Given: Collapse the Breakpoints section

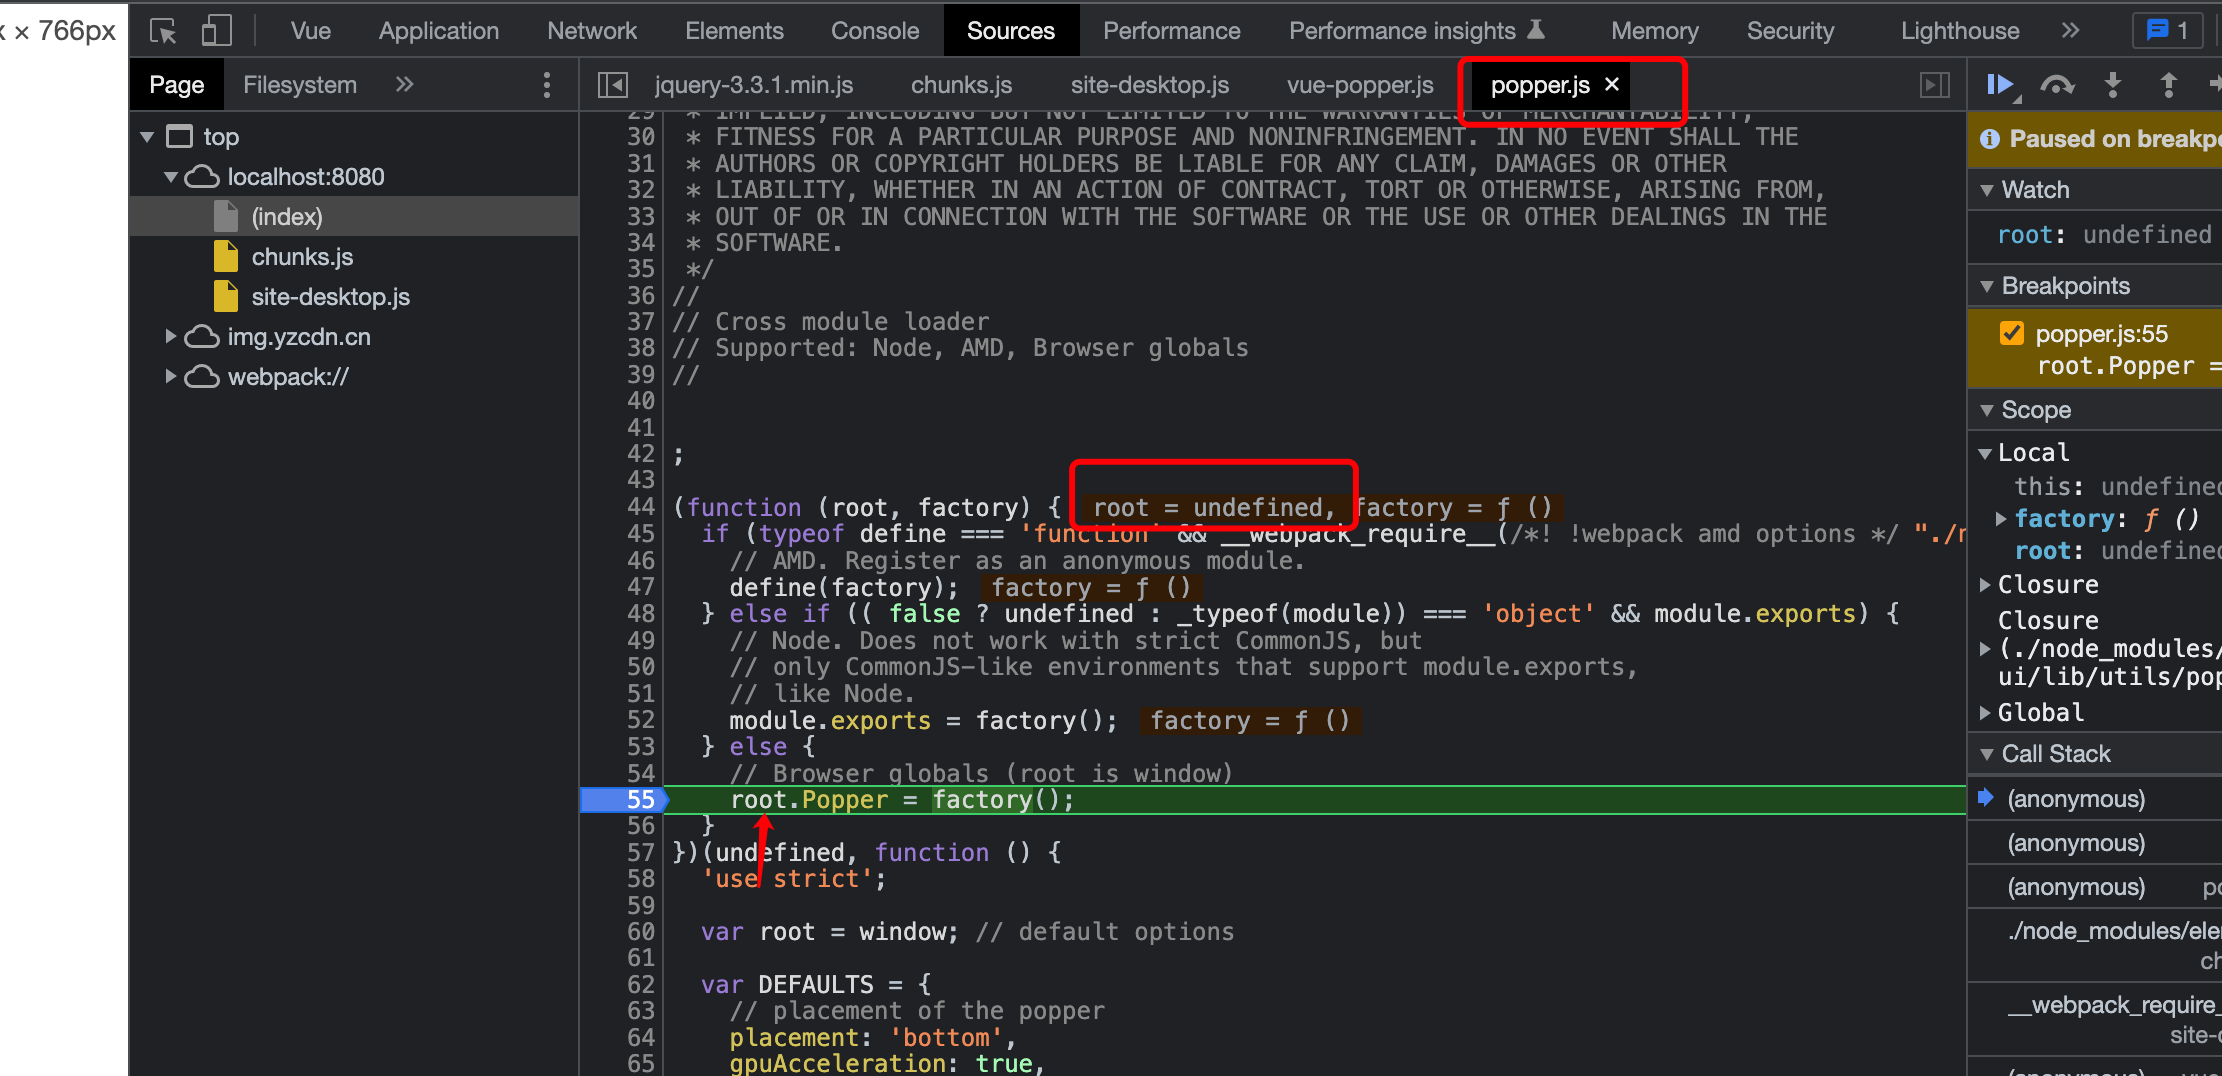Looking at the screenshot, I should [x=1987, y=286].
